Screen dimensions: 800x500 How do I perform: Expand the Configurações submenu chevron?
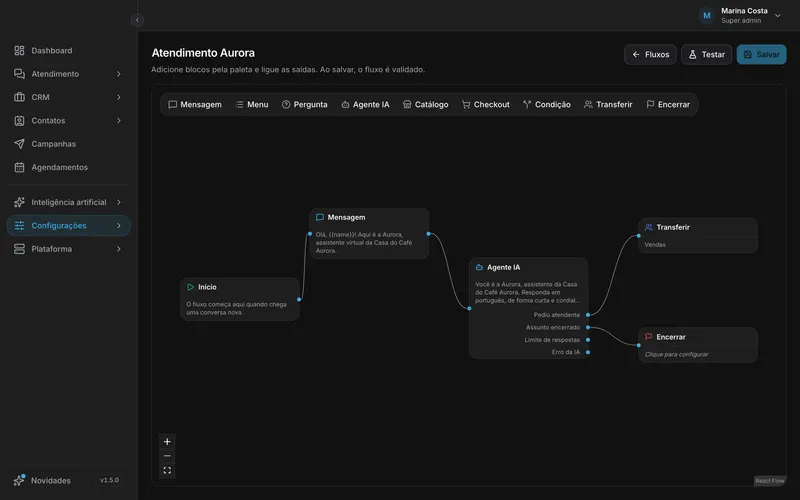(x=118, y=226)
